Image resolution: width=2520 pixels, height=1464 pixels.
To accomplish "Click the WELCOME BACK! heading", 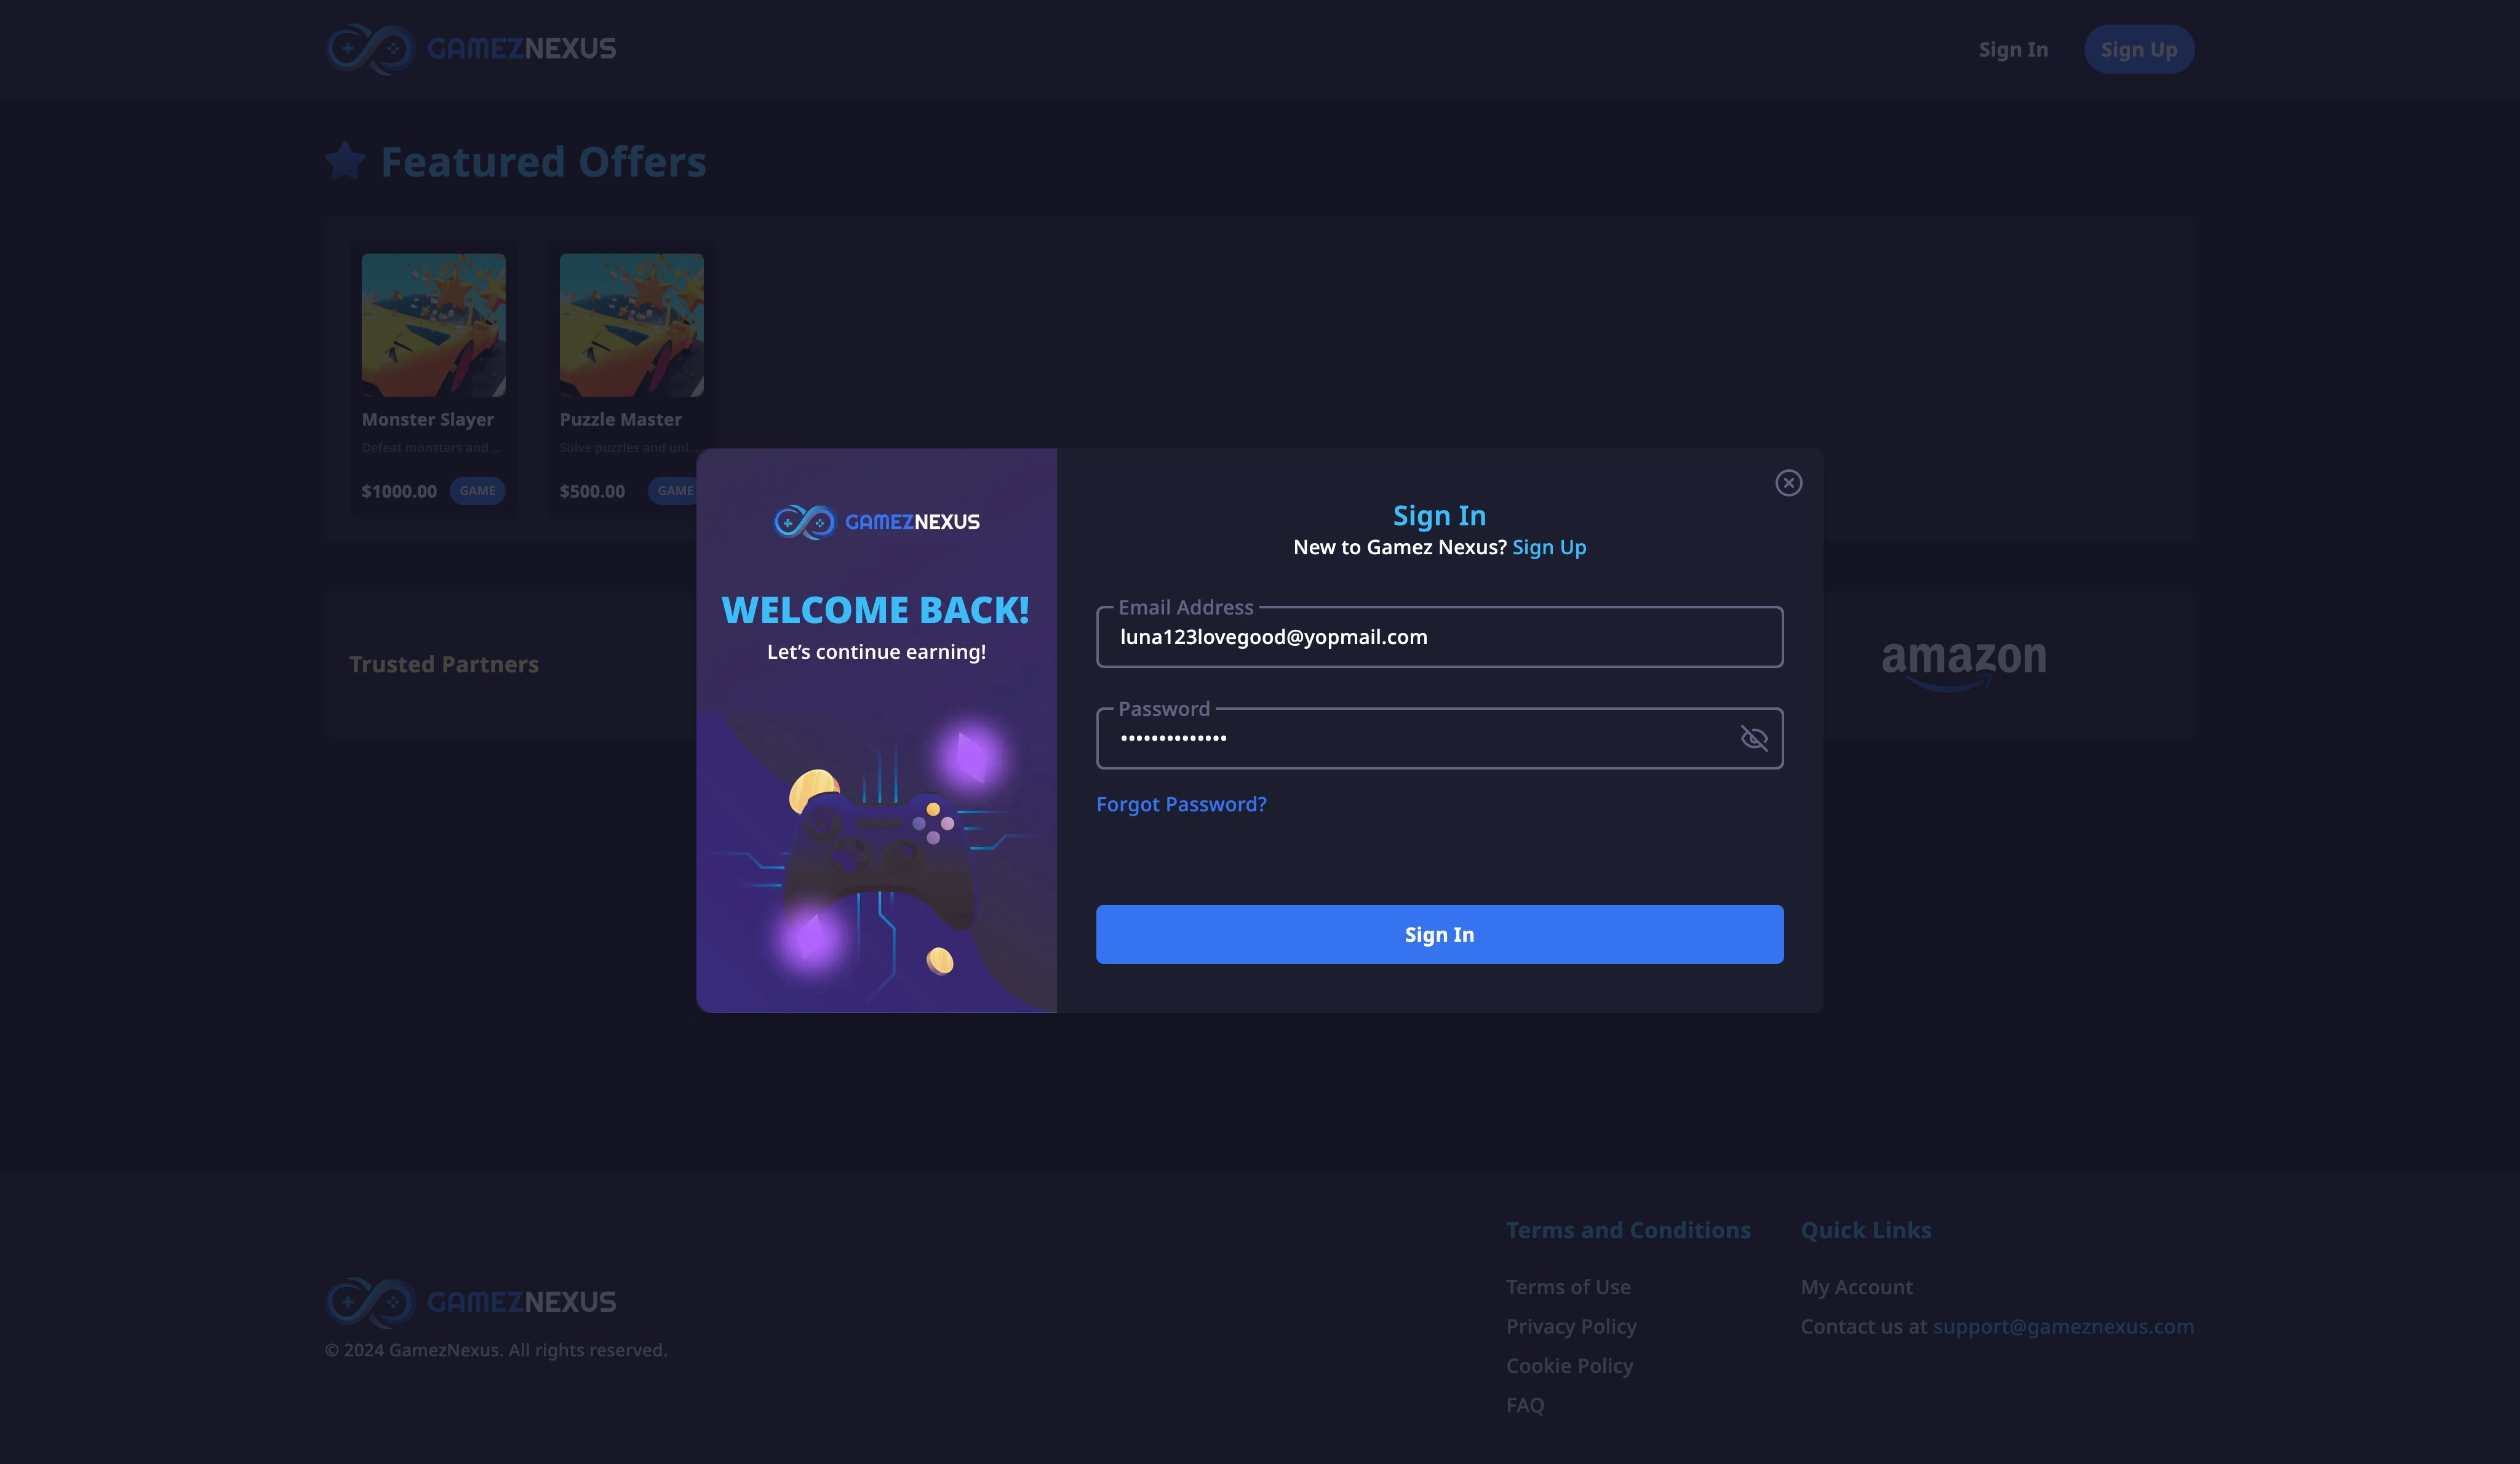I will click(x=875, y=610).
